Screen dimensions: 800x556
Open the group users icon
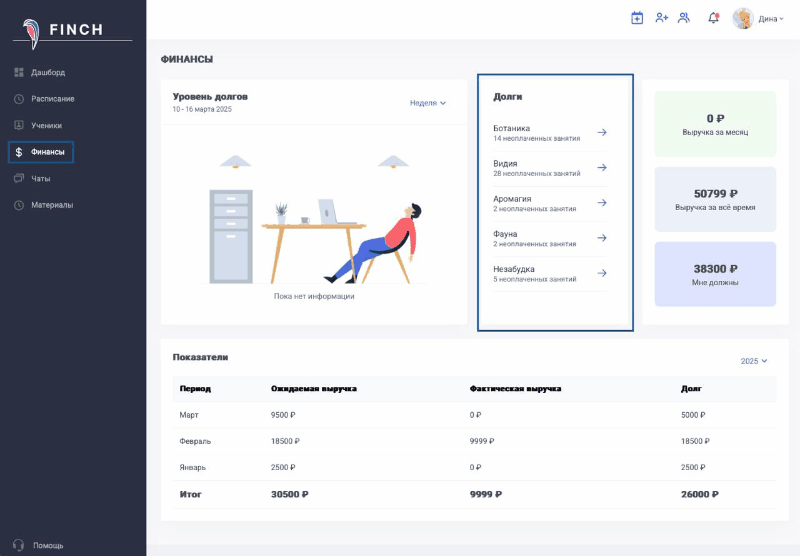coord(684,18)
